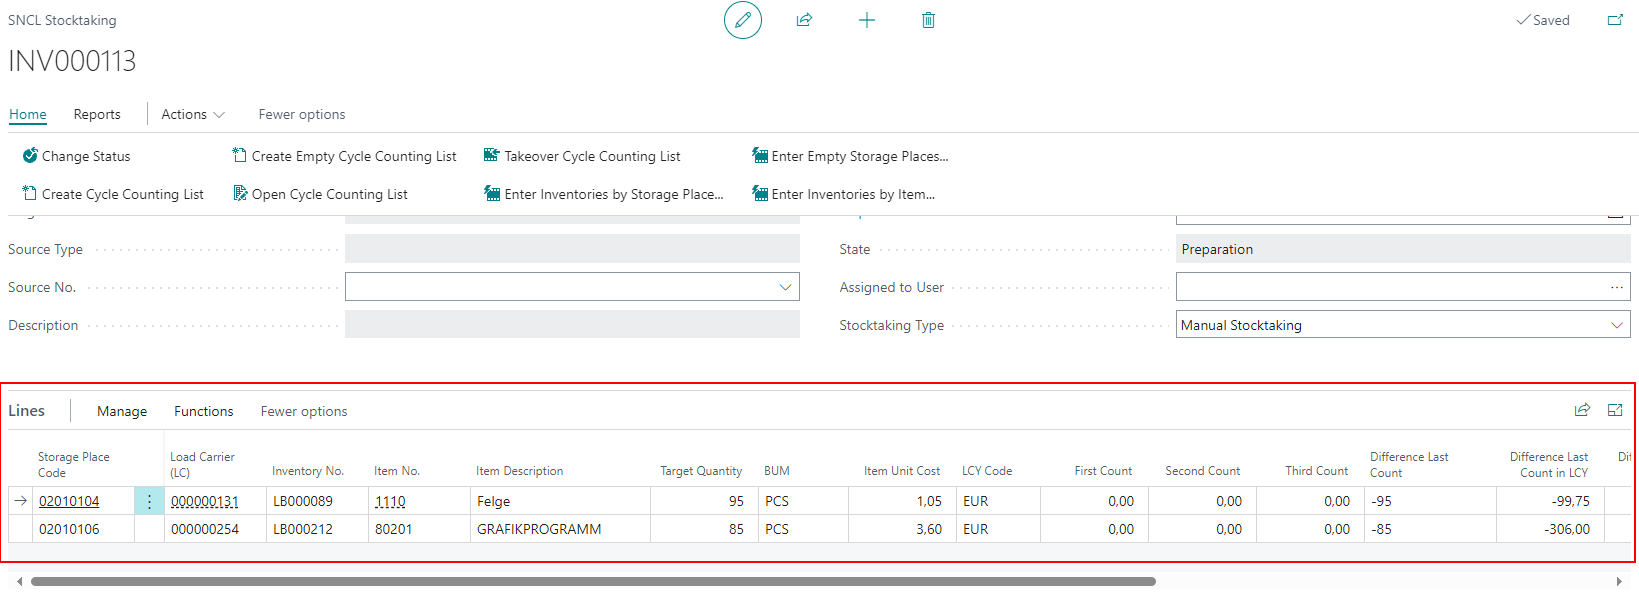Share the Lines section via its icon
The height and width of the screenshot is (606, 1639).
click(x=1582, y=410)
